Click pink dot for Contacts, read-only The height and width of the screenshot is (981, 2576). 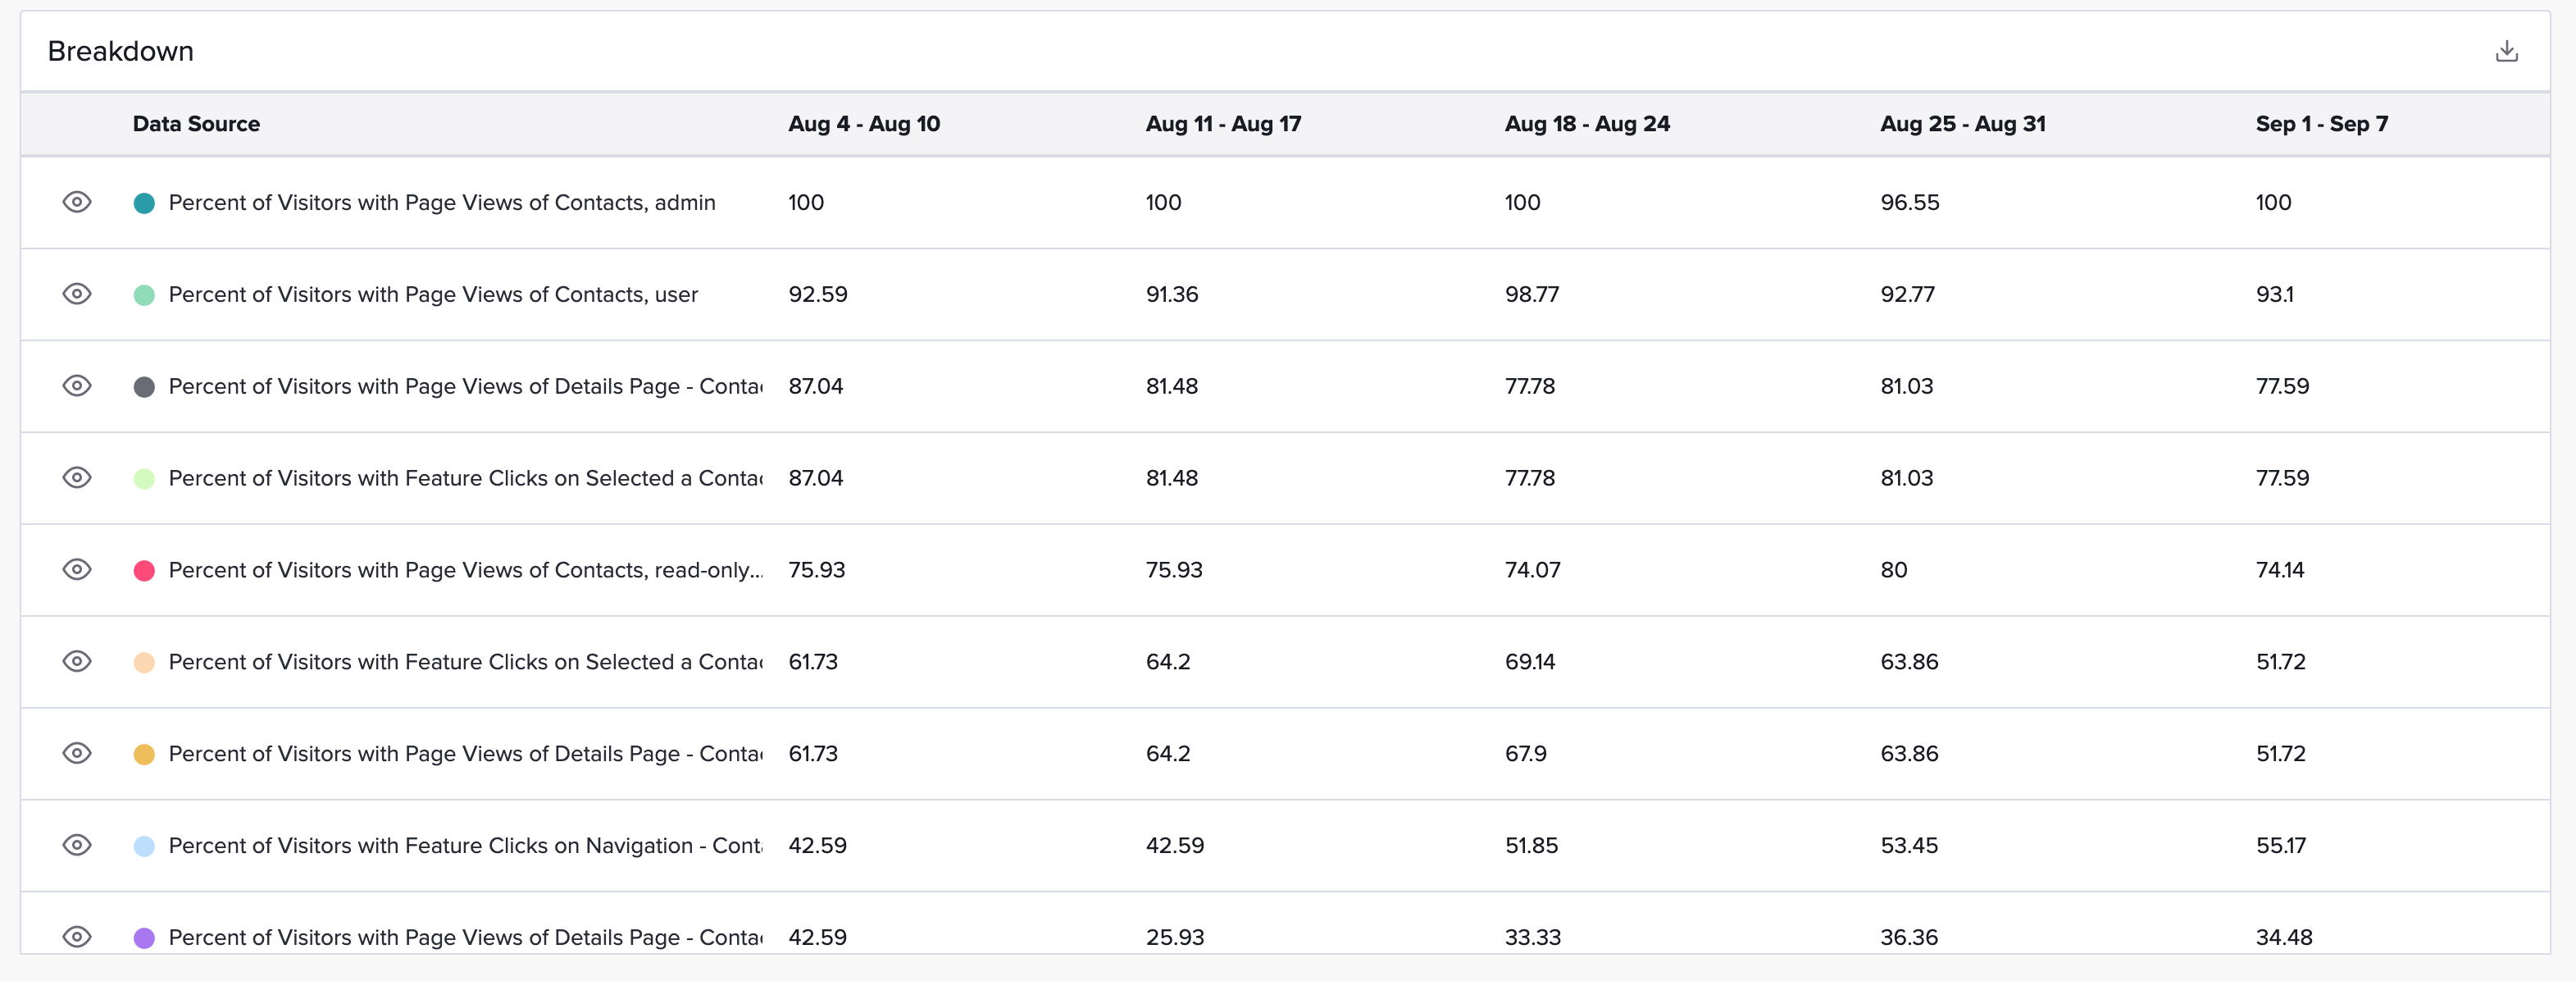pyautogui.click(x=144, y=571)
